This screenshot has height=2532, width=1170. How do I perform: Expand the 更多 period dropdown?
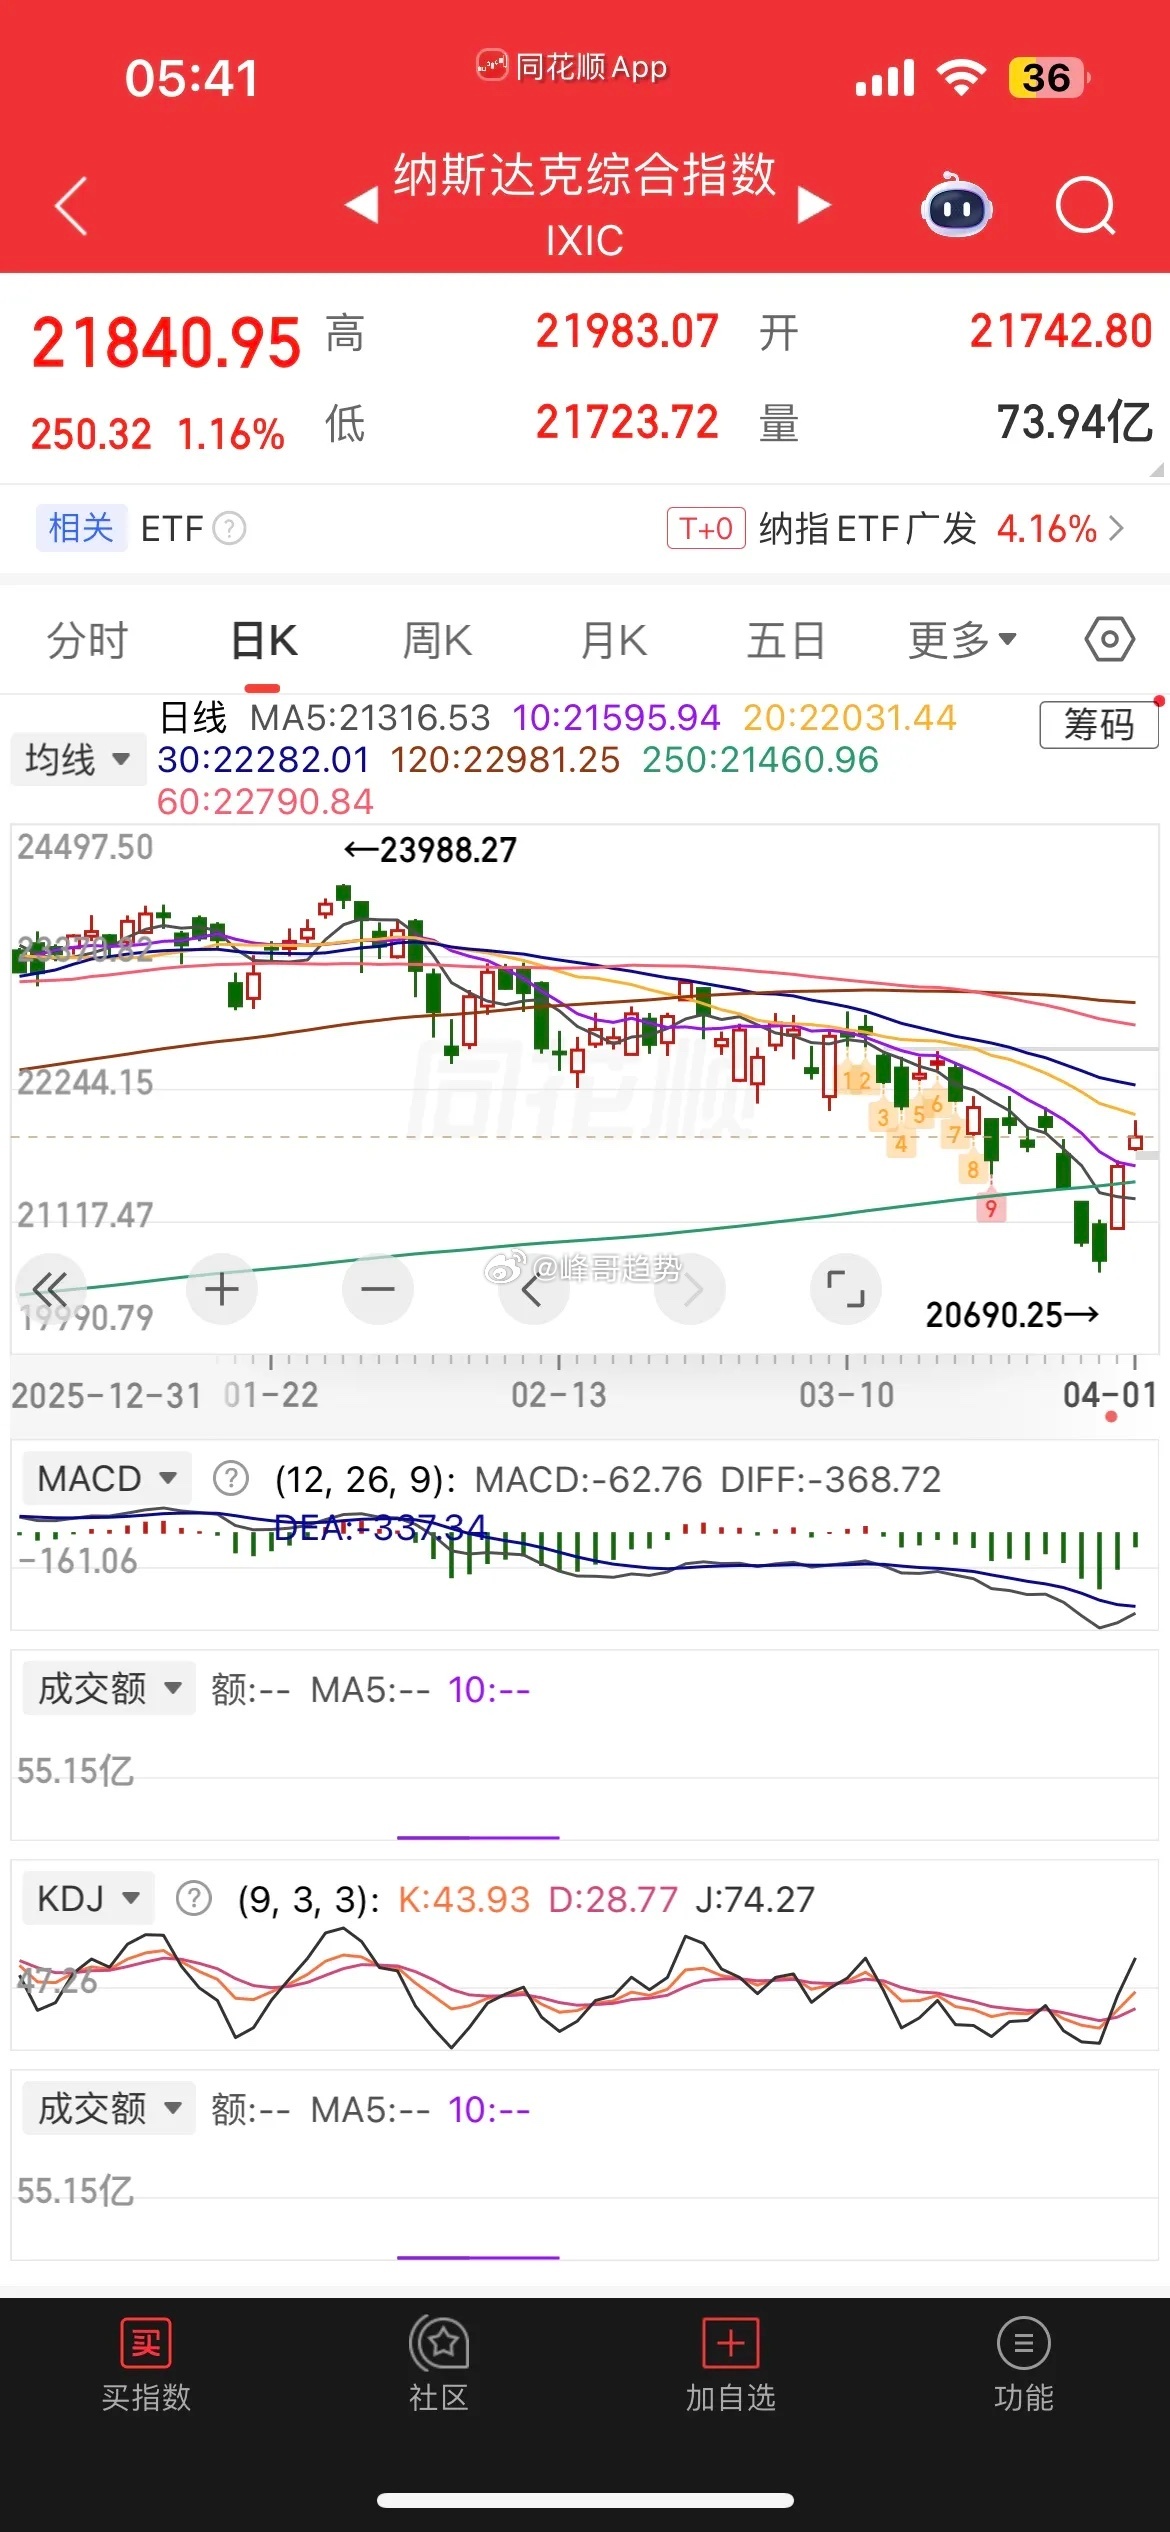tap(962, 640)
